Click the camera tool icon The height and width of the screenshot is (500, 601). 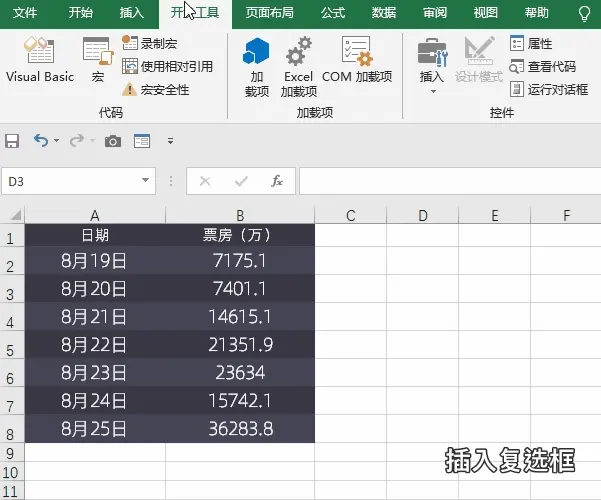click(113, 141)
